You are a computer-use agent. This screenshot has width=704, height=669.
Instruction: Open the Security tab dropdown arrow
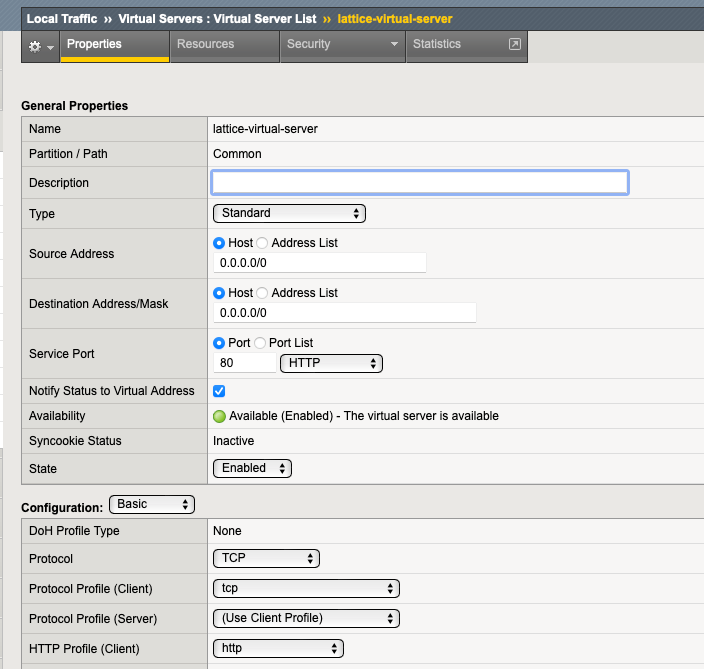tap(394, 45)
